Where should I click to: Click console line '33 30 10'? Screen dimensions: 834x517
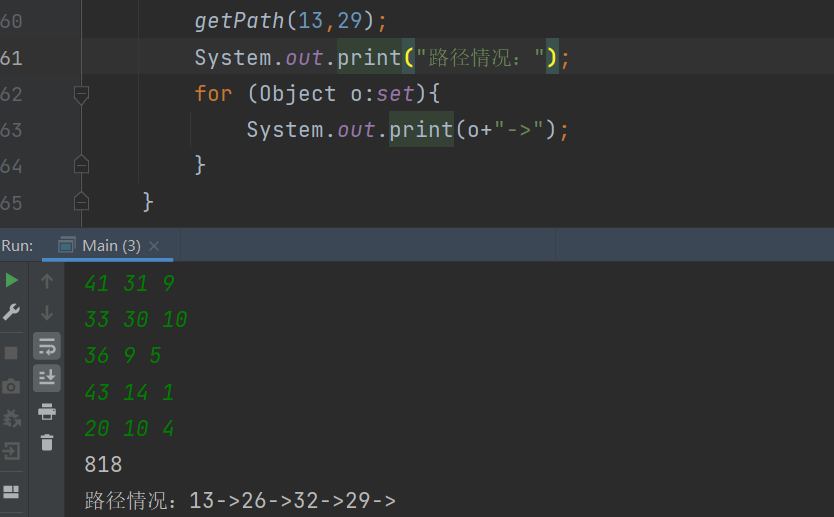click(136, 320)
